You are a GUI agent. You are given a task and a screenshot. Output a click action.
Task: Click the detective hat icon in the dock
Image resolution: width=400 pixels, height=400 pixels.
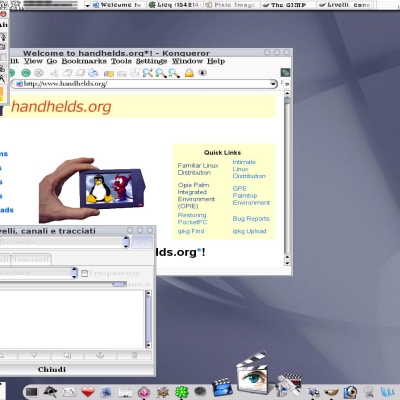click(50, 391)
